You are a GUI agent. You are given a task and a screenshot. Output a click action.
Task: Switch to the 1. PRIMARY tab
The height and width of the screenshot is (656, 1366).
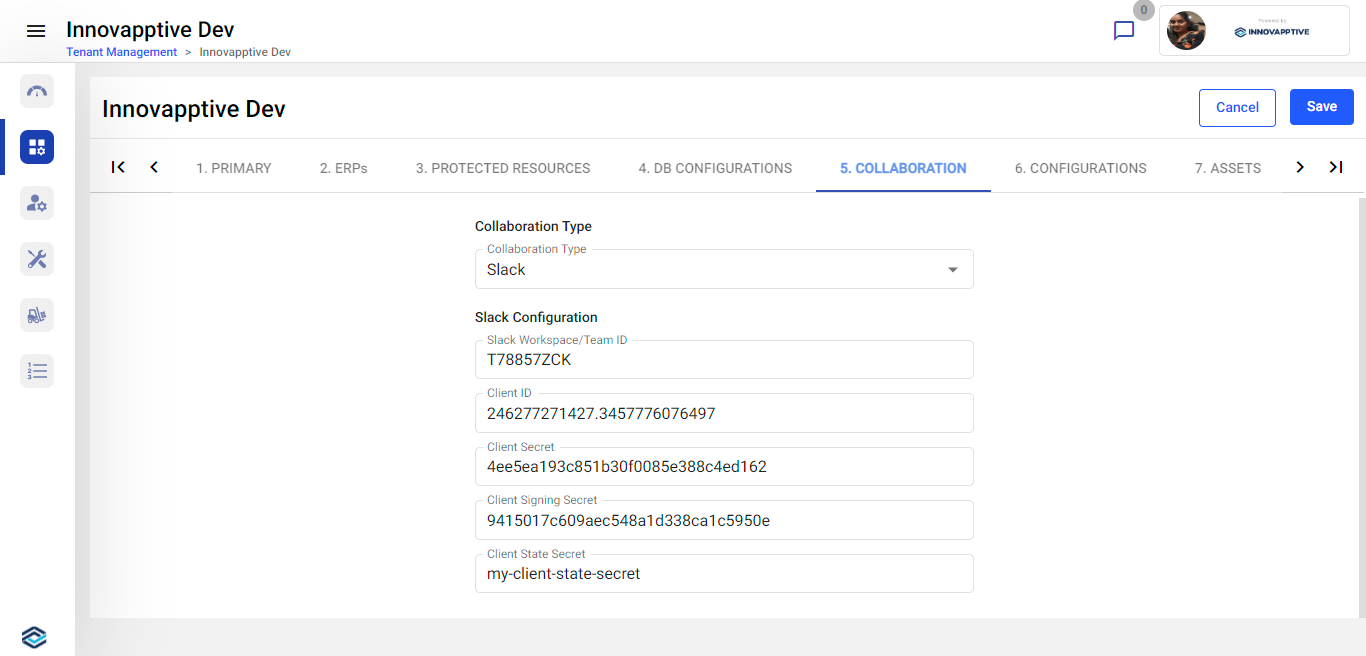234,168
